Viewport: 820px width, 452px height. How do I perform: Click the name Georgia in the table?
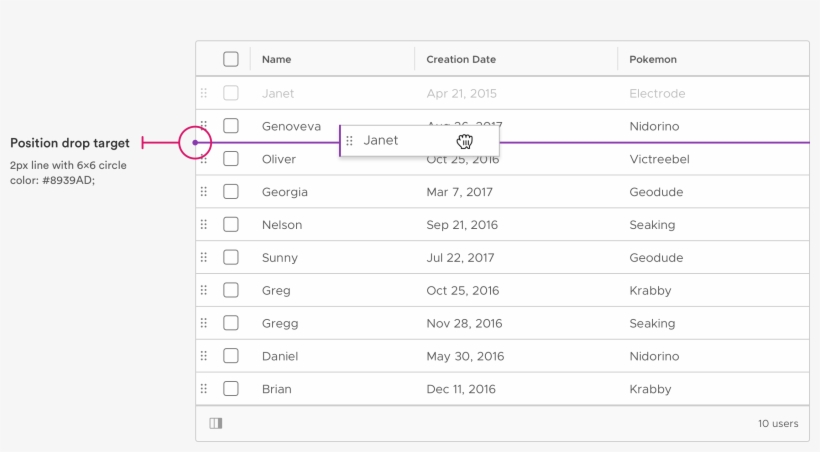point(284,192)
